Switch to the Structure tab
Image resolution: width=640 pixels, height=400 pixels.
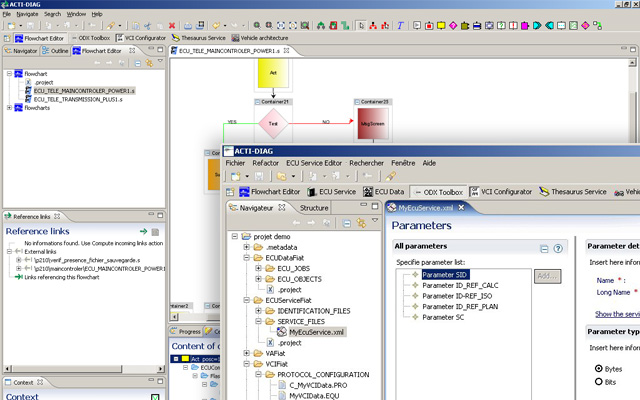coord(314,208)
